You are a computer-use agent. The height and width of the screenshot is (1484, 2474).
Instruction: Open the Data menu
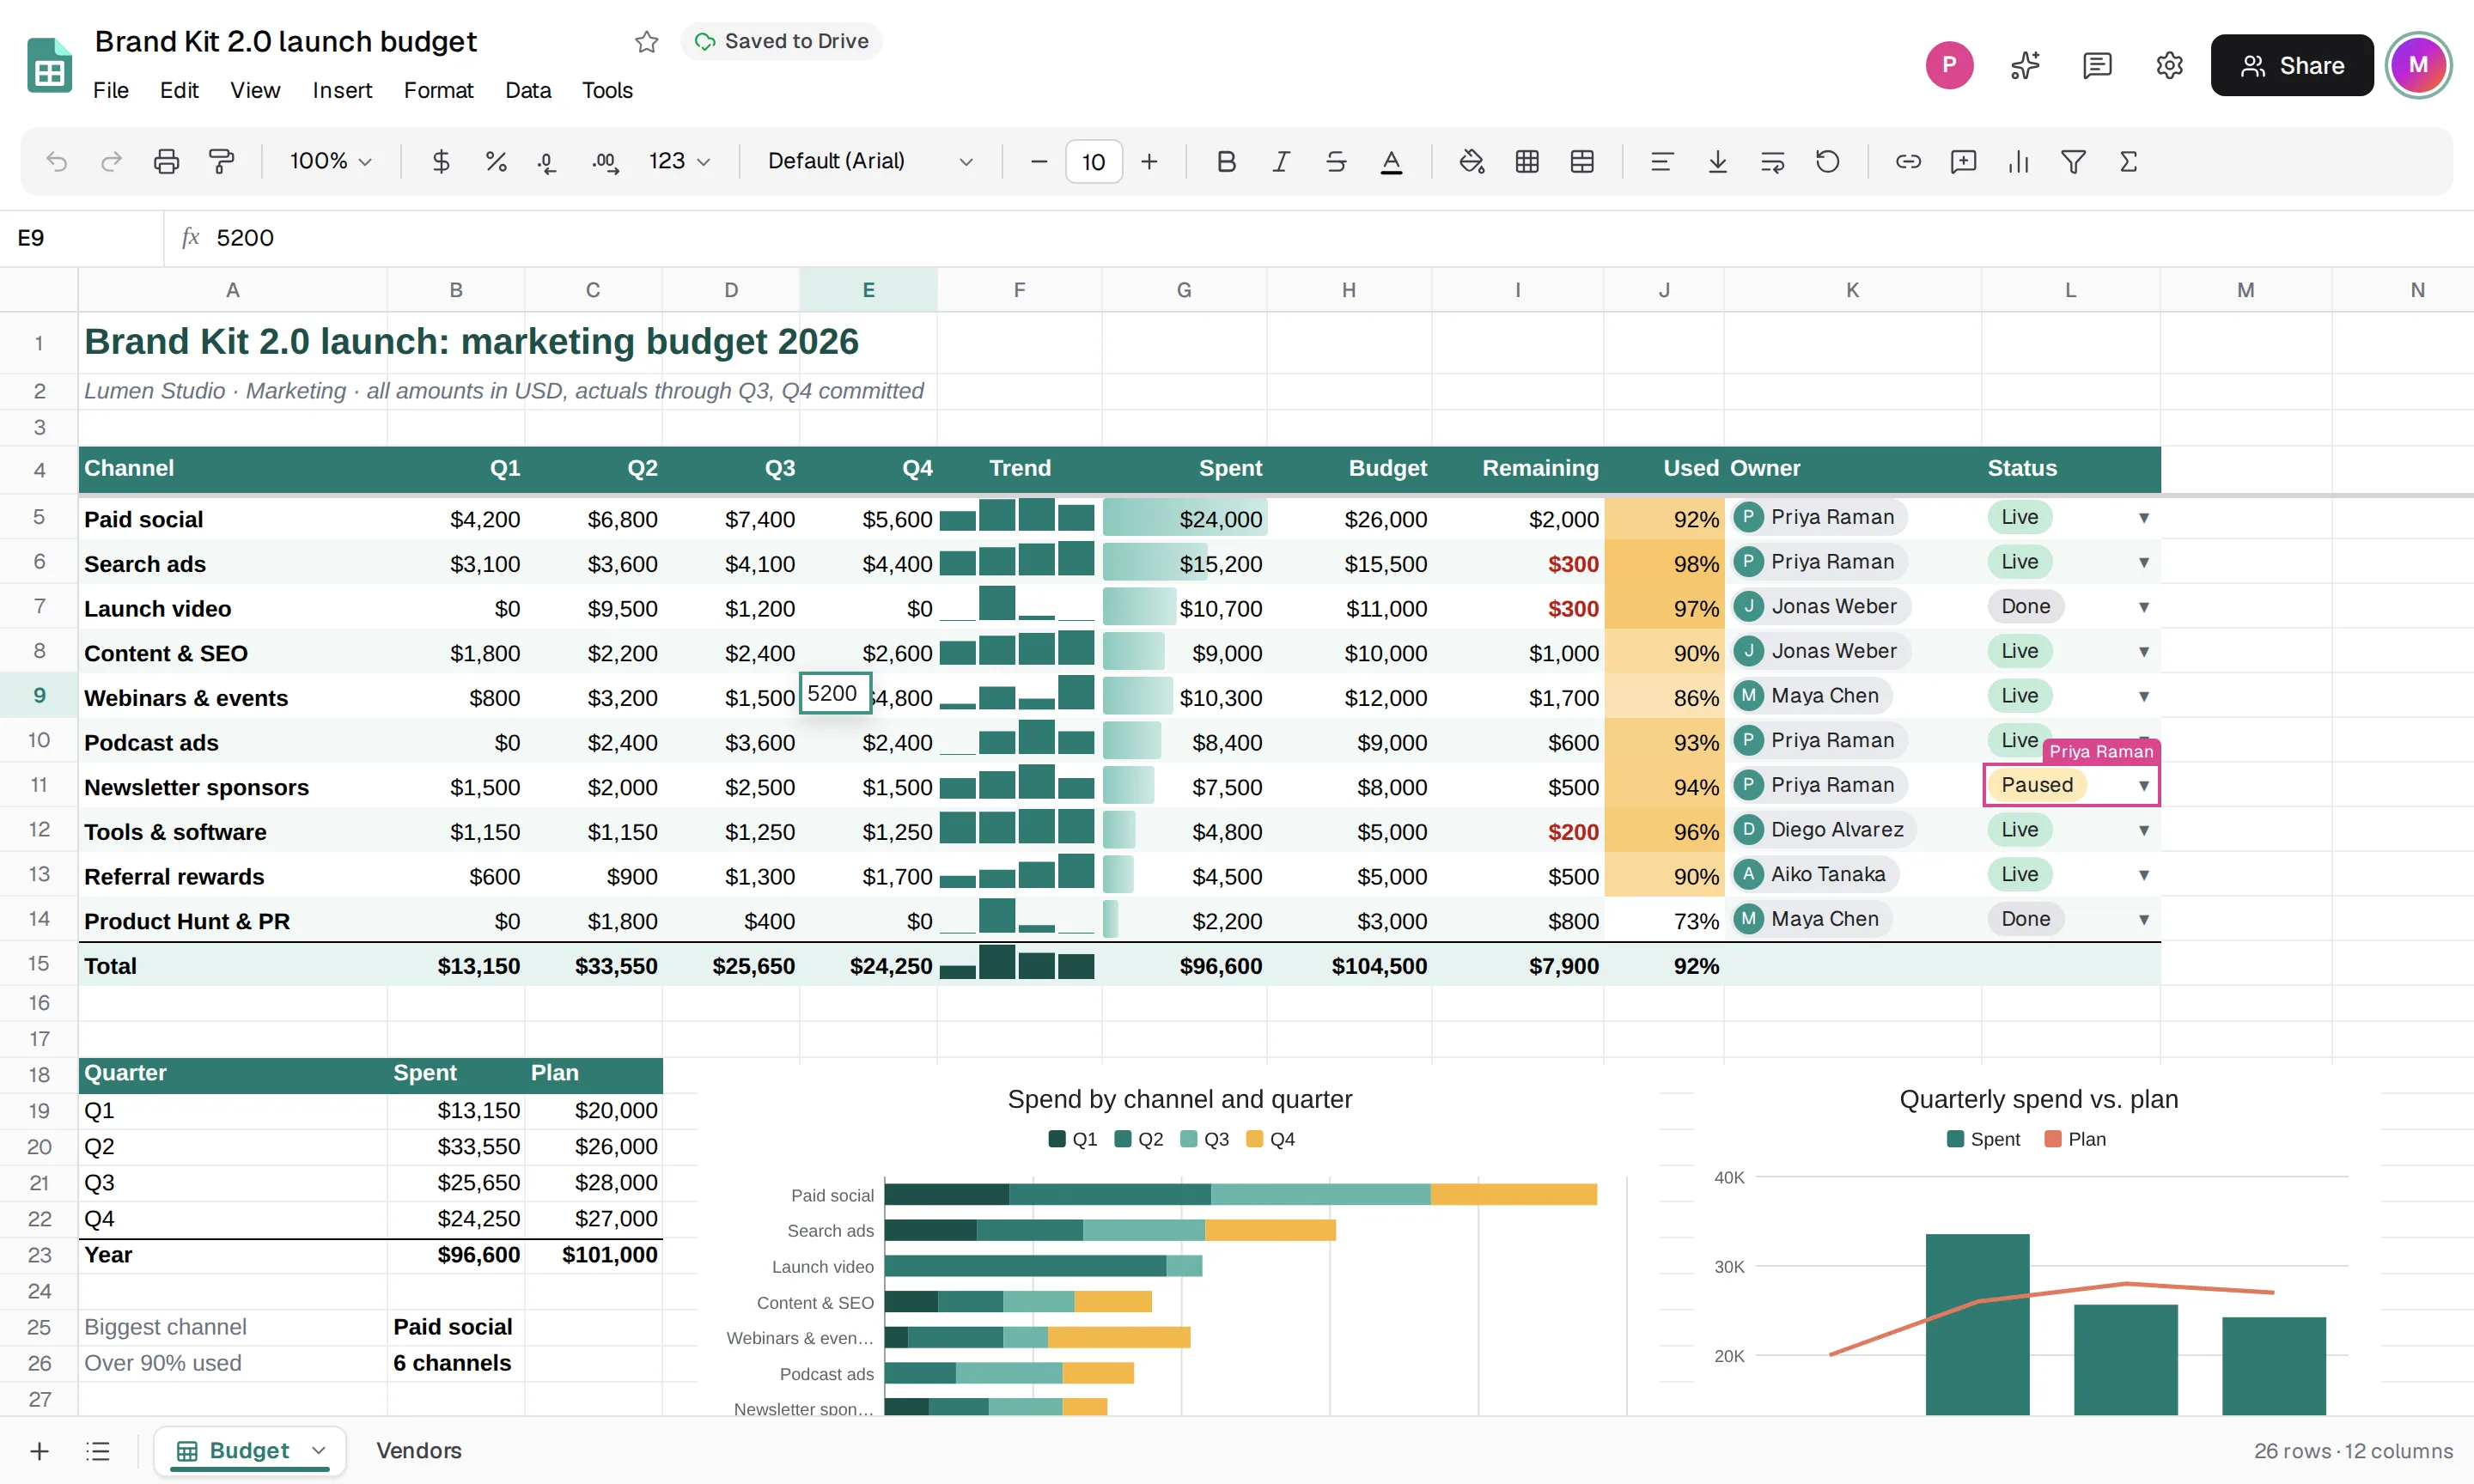[528, 90]
